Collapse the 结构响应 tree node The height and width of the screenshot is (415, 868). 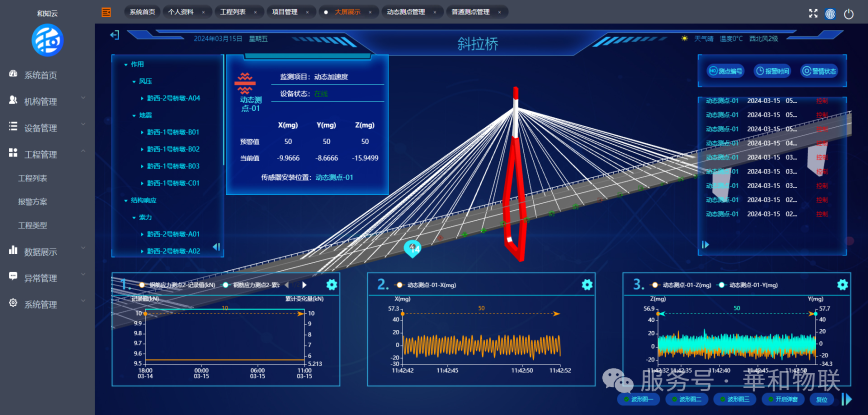tap(126, 200)
